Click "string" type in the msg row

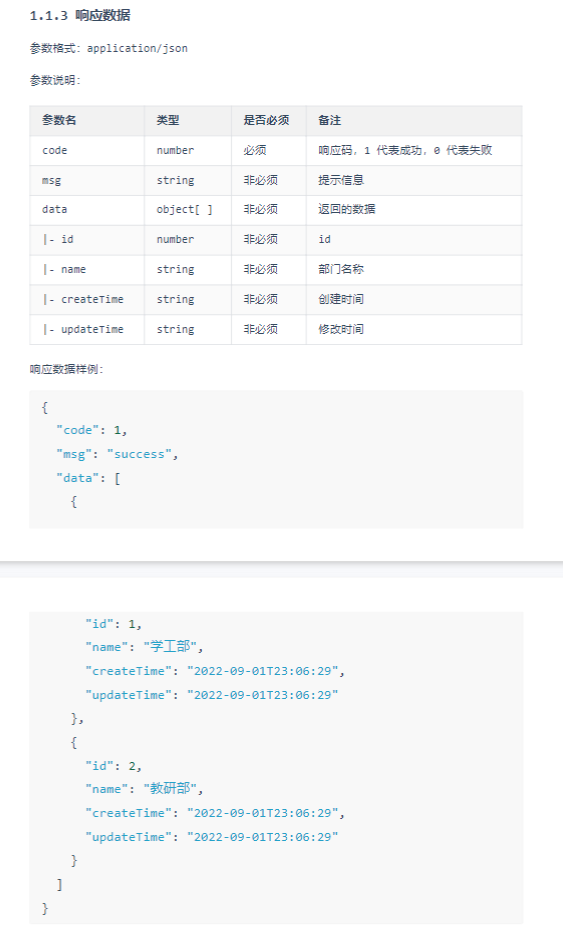point(175,180)
